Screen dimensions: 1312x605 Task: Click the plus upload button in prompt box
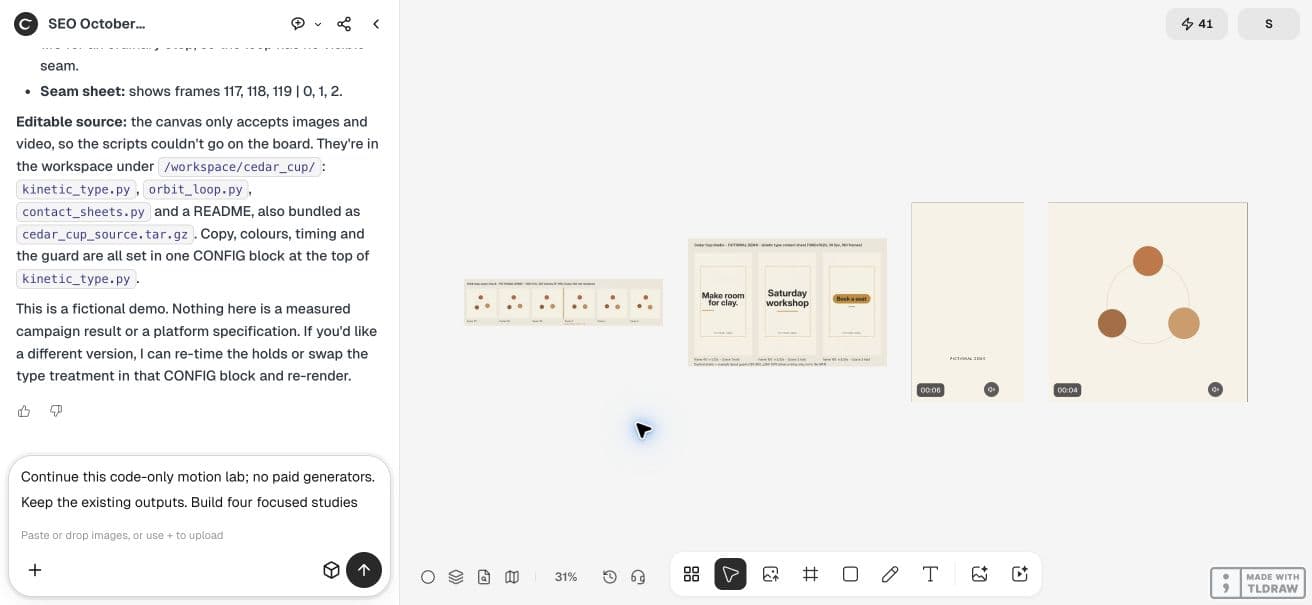35,570
